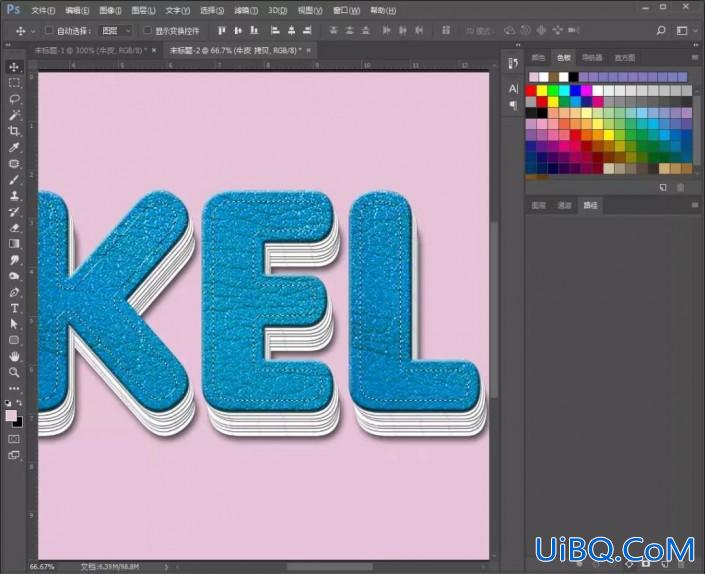Open the History panel icon
Screen dimensions: 705x574
513,63
